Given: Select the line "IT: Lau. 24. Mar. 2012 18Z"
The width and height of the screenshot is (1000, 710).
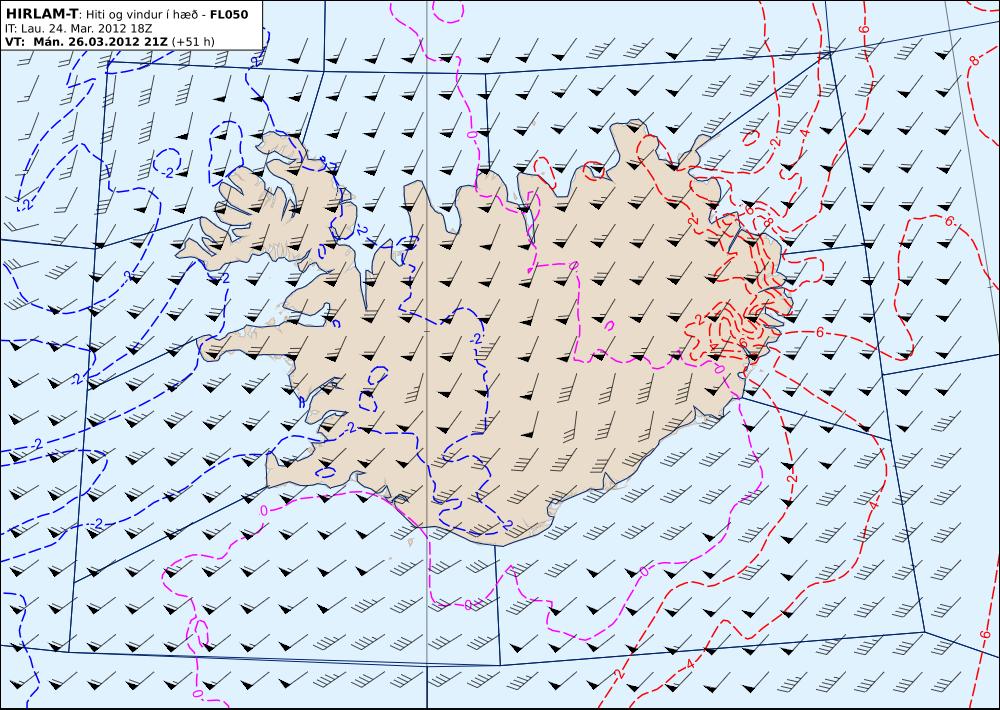Looking at the screenshot, I should click(x=78, y=29).
